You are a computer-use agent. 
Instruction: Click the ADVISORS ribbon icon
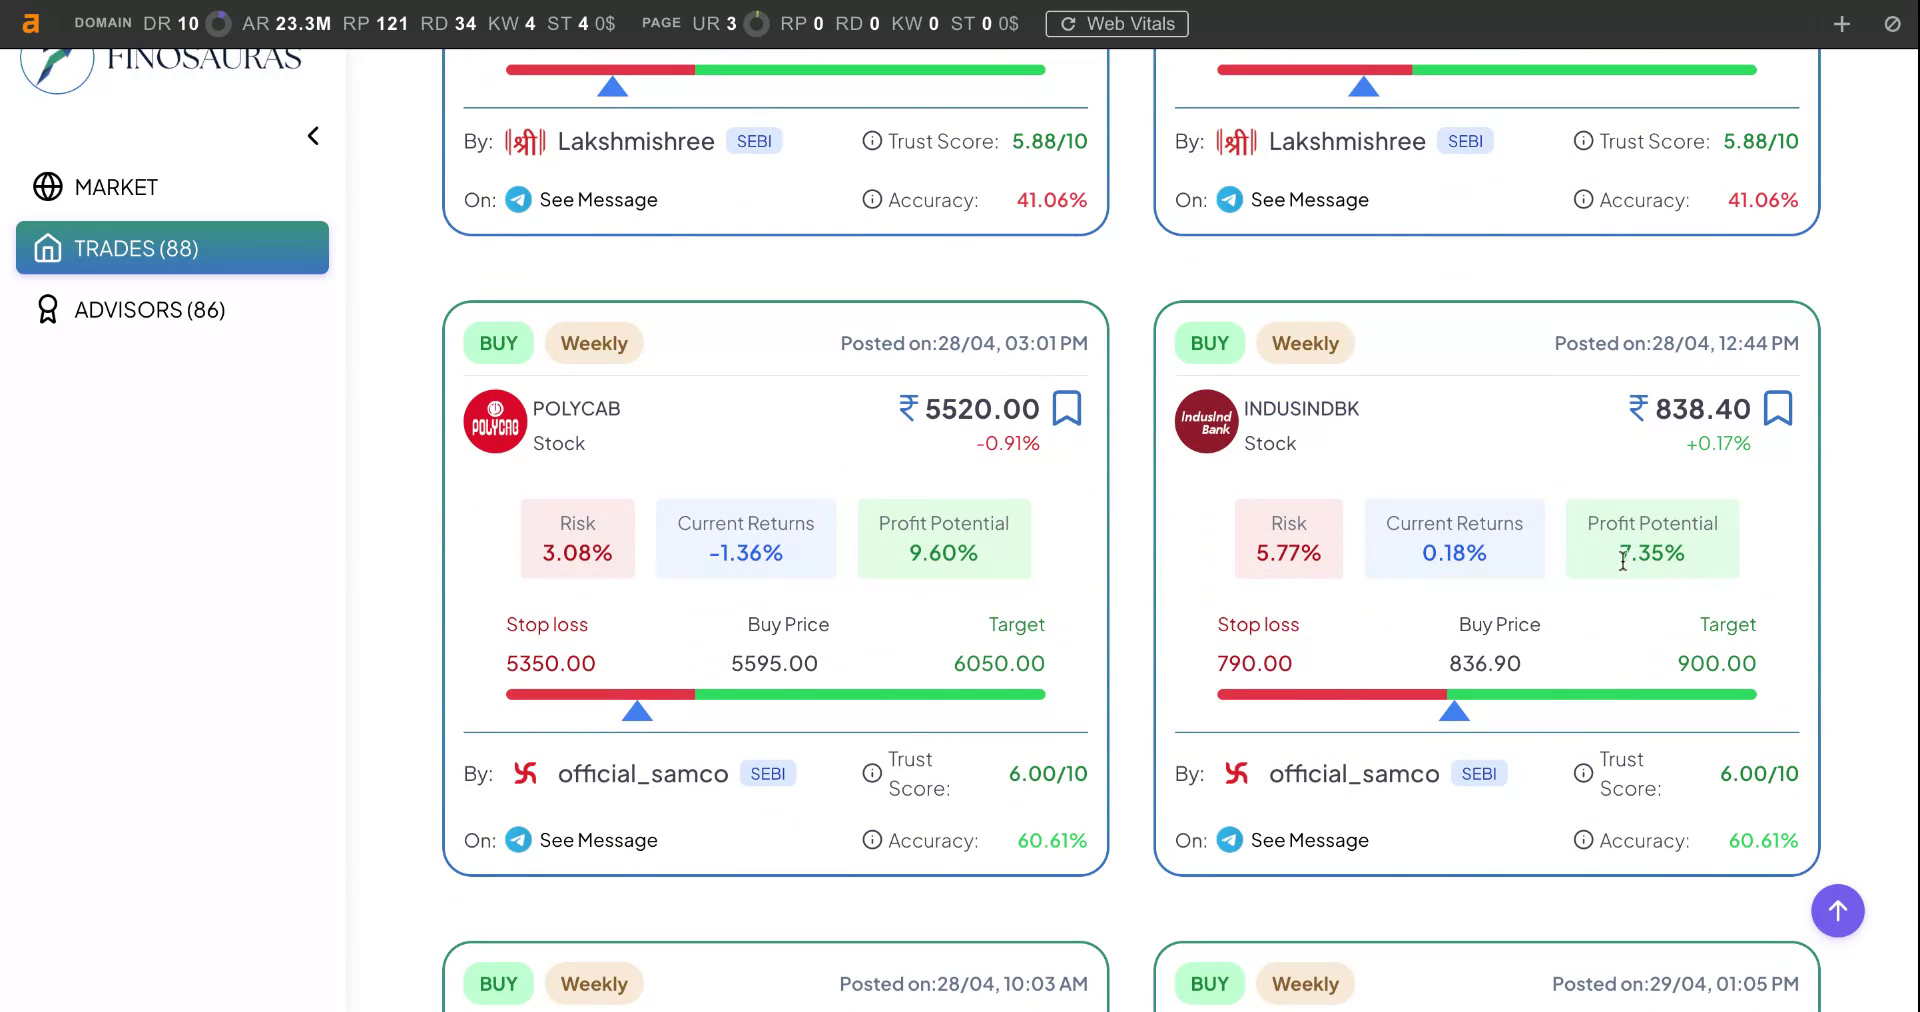pyautogui.click(x=47, y=310)
